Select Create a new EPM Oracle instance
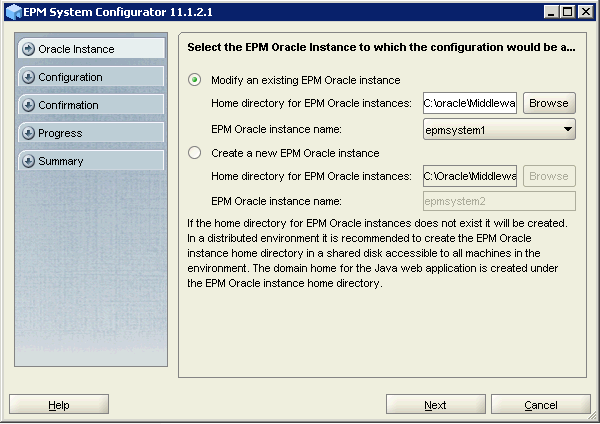 point(194,153)
